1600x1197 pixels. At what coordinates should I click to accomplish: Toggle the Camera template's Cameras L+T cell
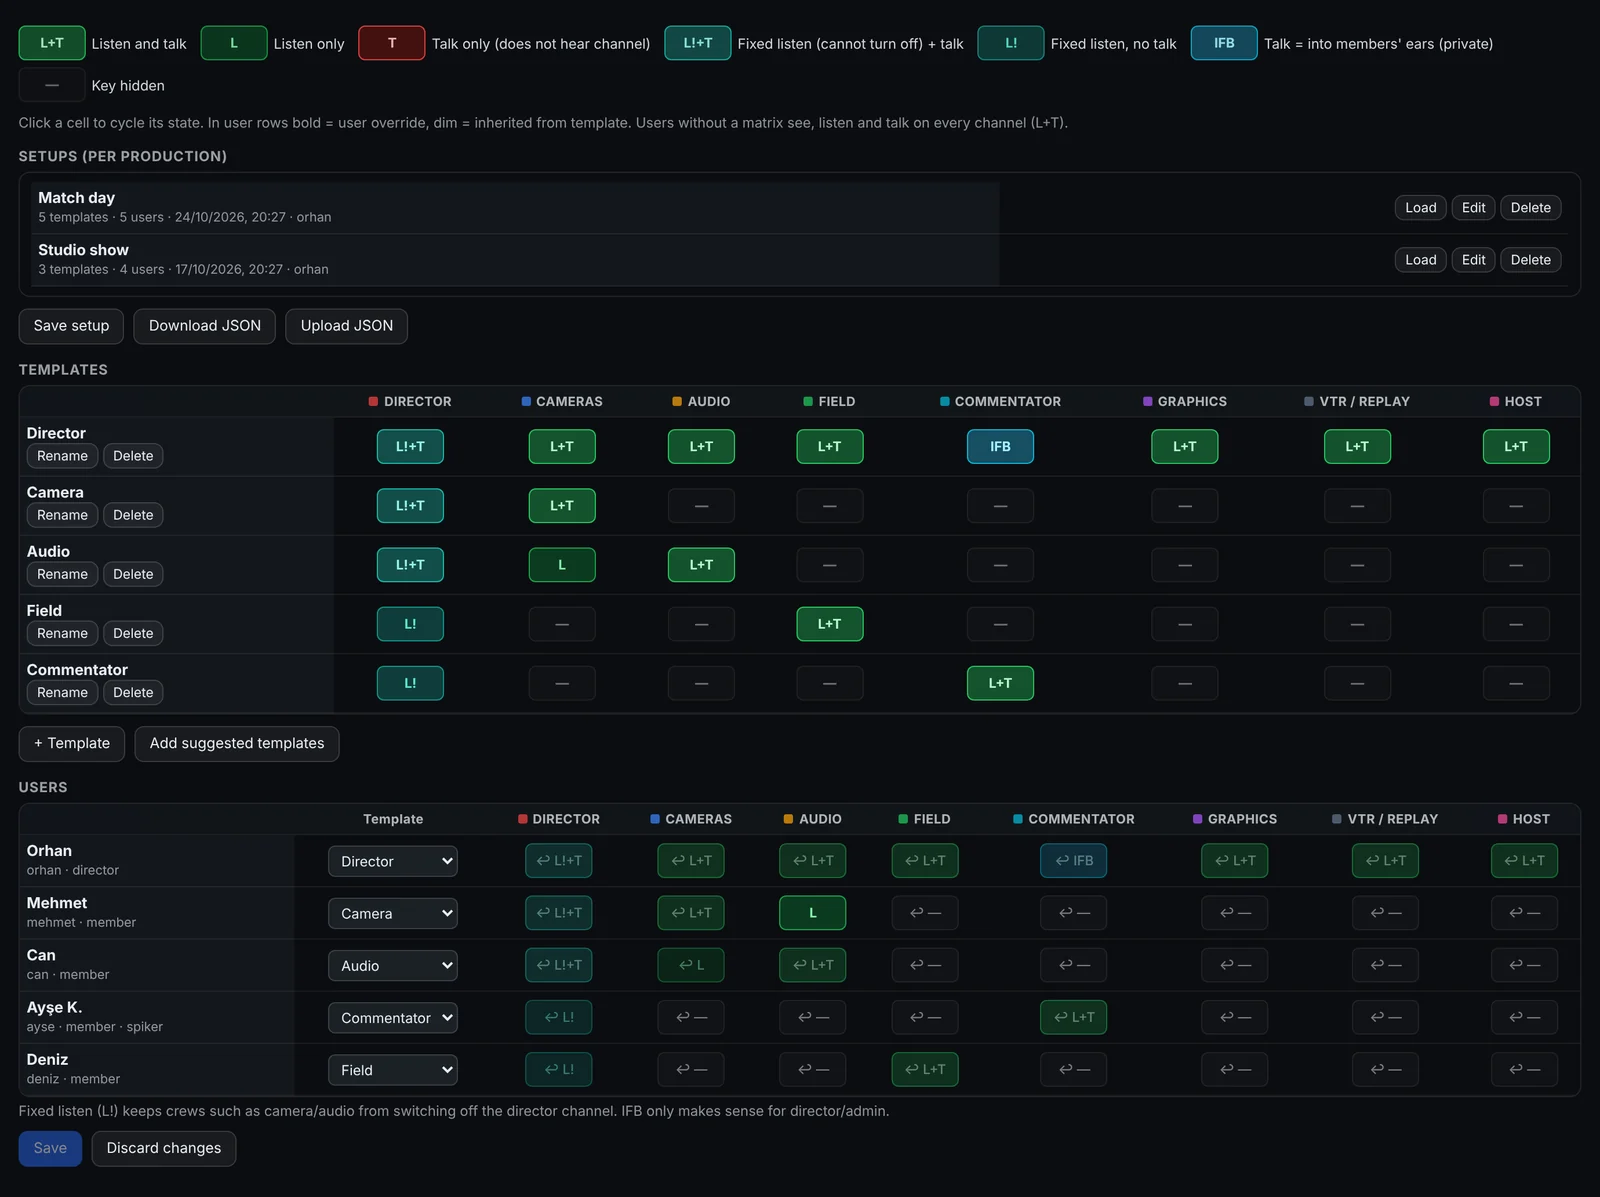click(x=562, y=506)
